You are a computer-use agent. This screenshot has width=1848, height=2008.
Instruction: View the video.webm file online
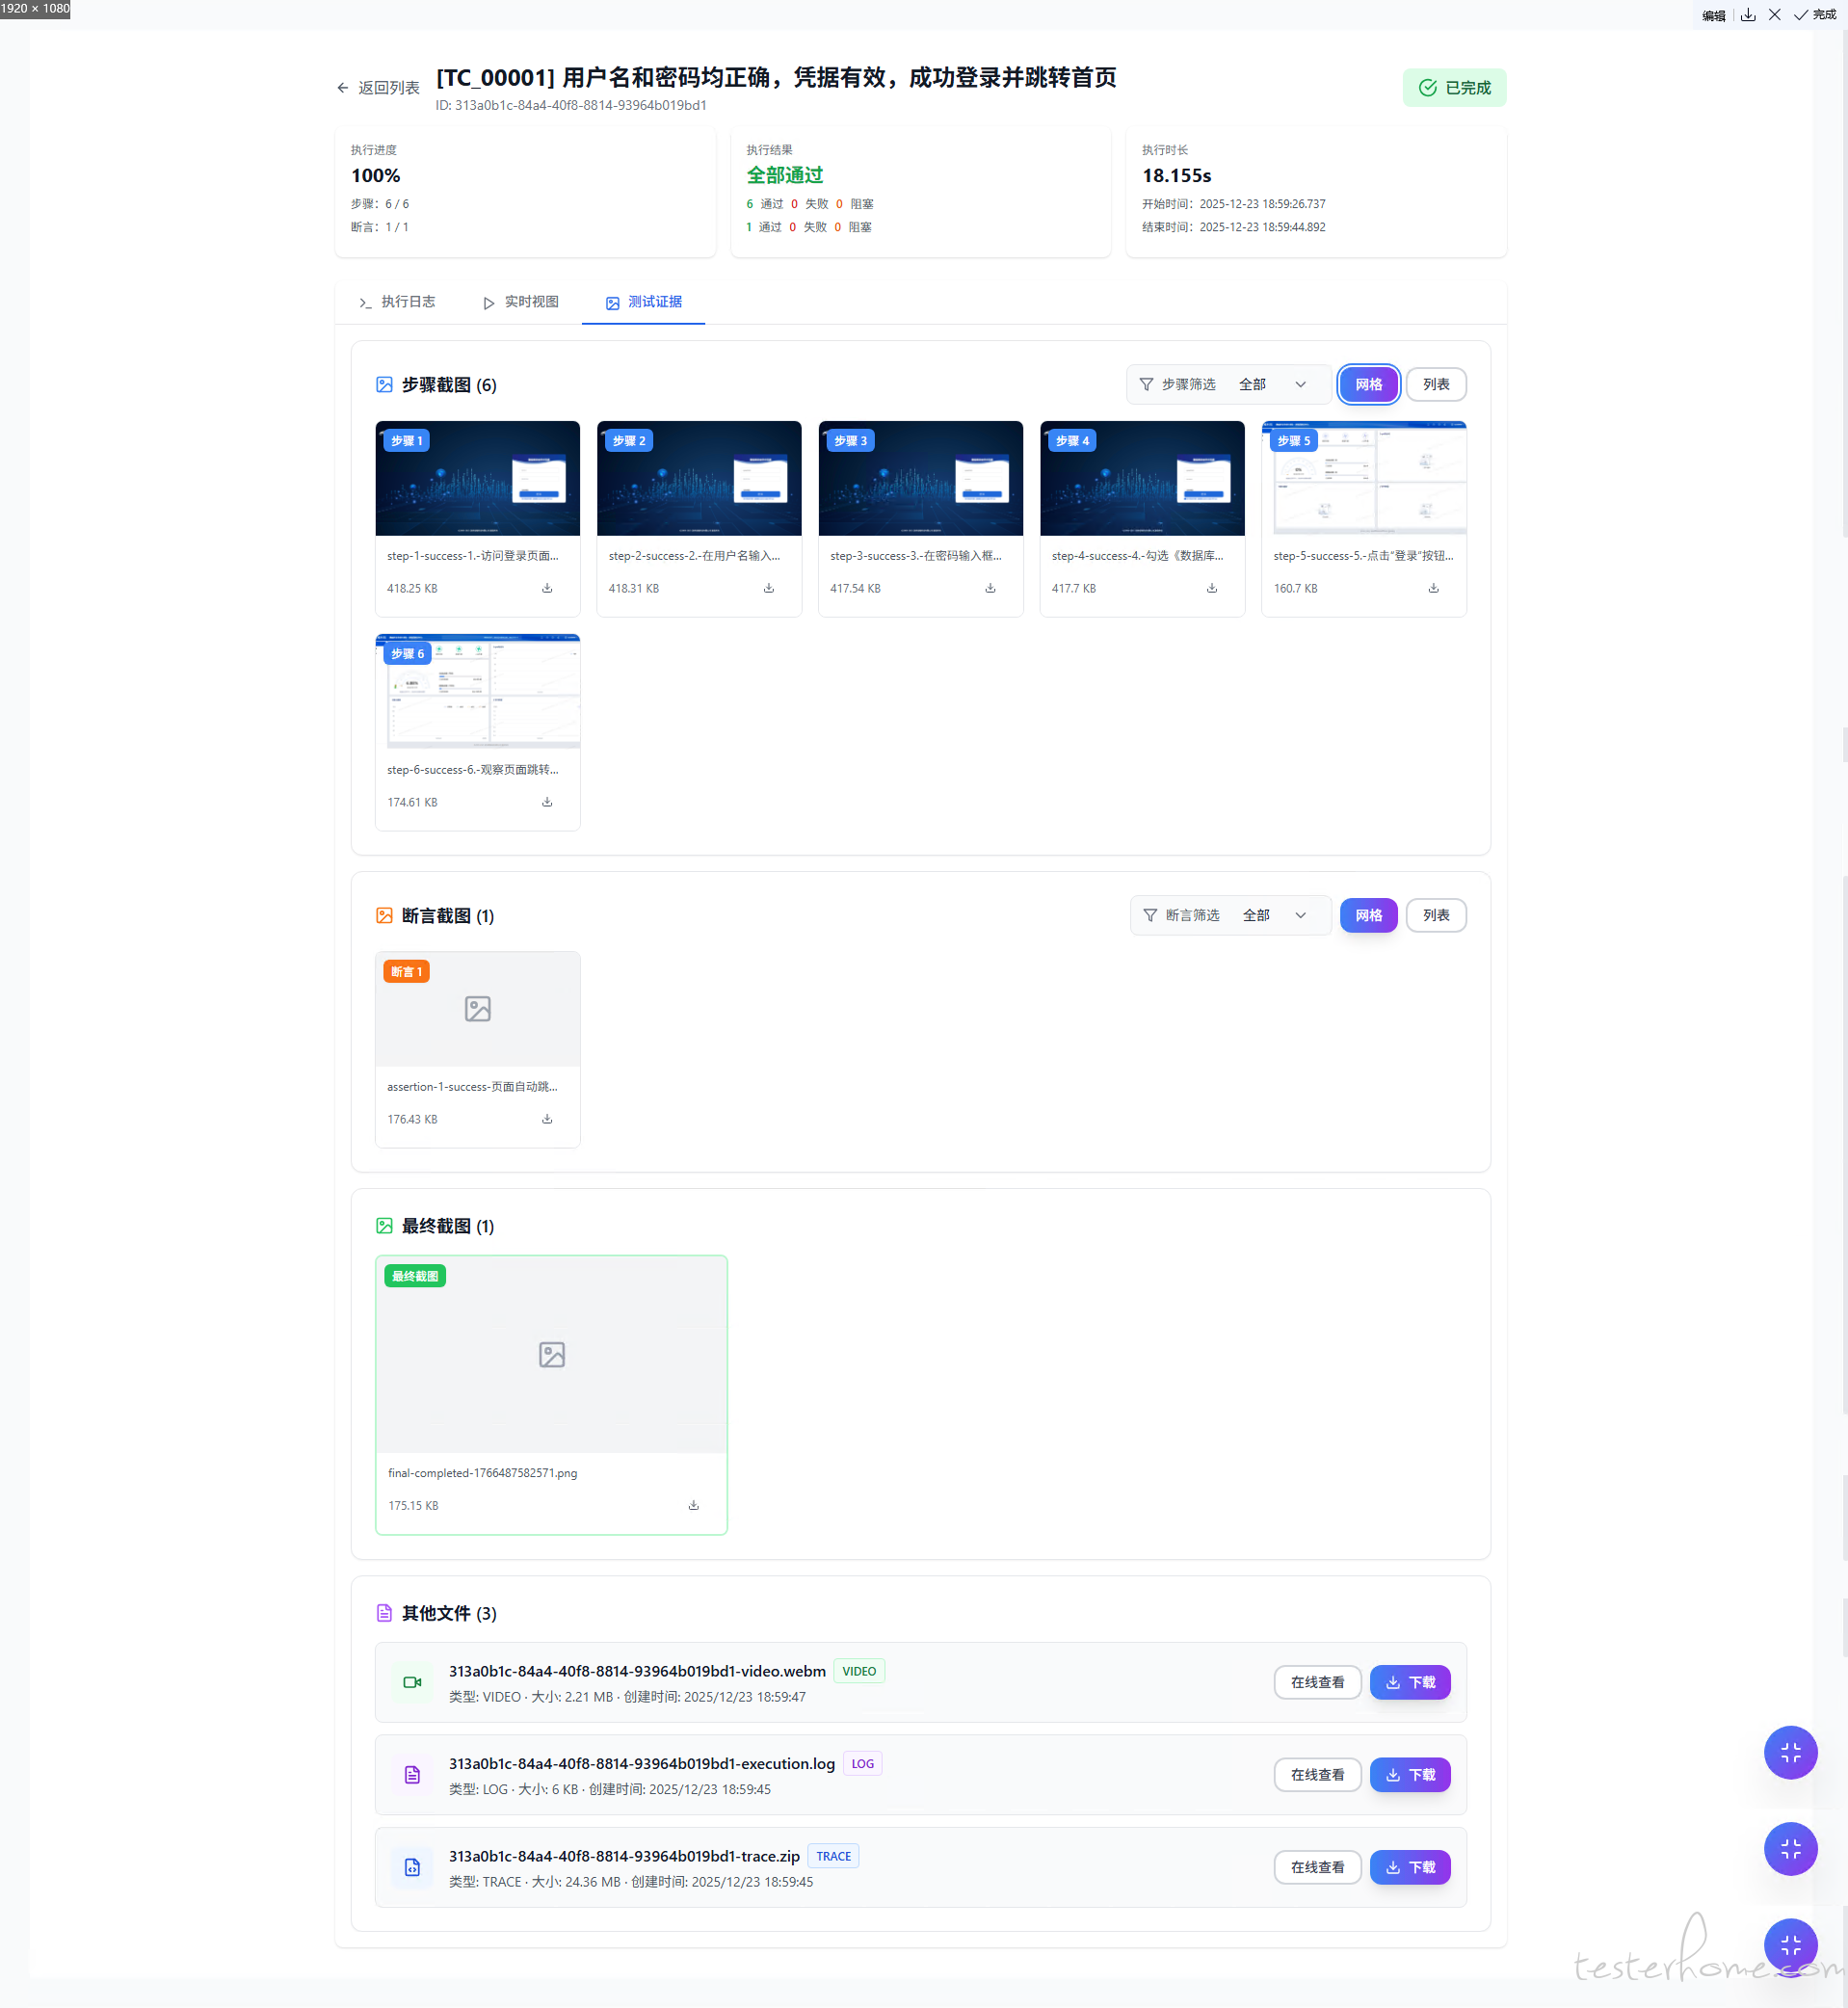1316,1682
